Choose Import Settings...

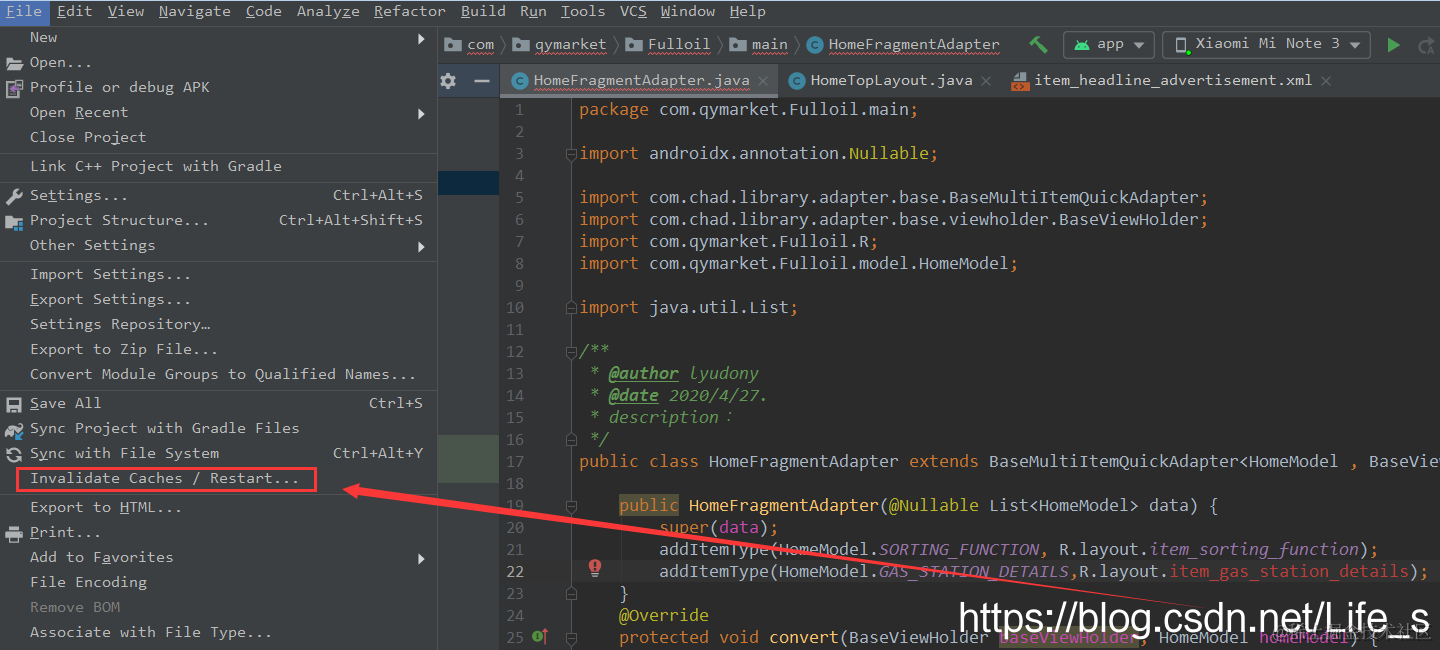pyautogui.click(x=110, y=275)
